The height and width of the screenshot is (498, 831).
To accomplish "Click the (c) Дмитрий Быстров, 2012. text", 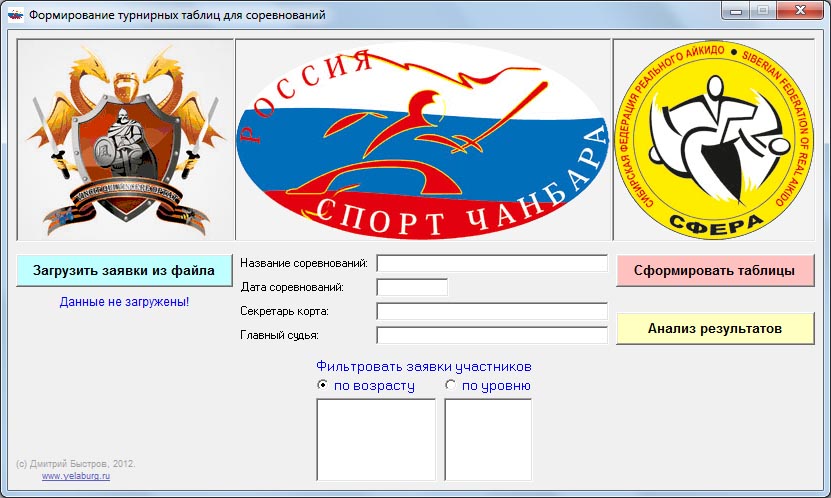I will pyautogui.click(x=76, y=464).
